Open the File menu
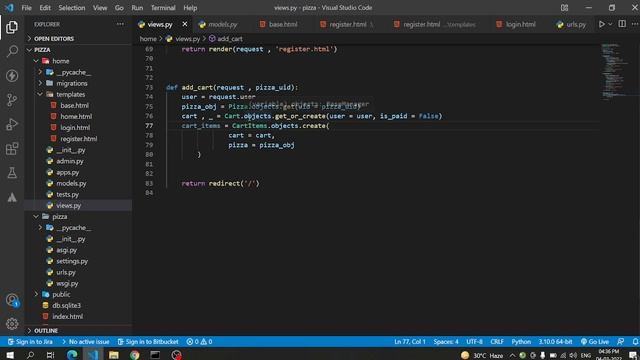 point(27,8)
